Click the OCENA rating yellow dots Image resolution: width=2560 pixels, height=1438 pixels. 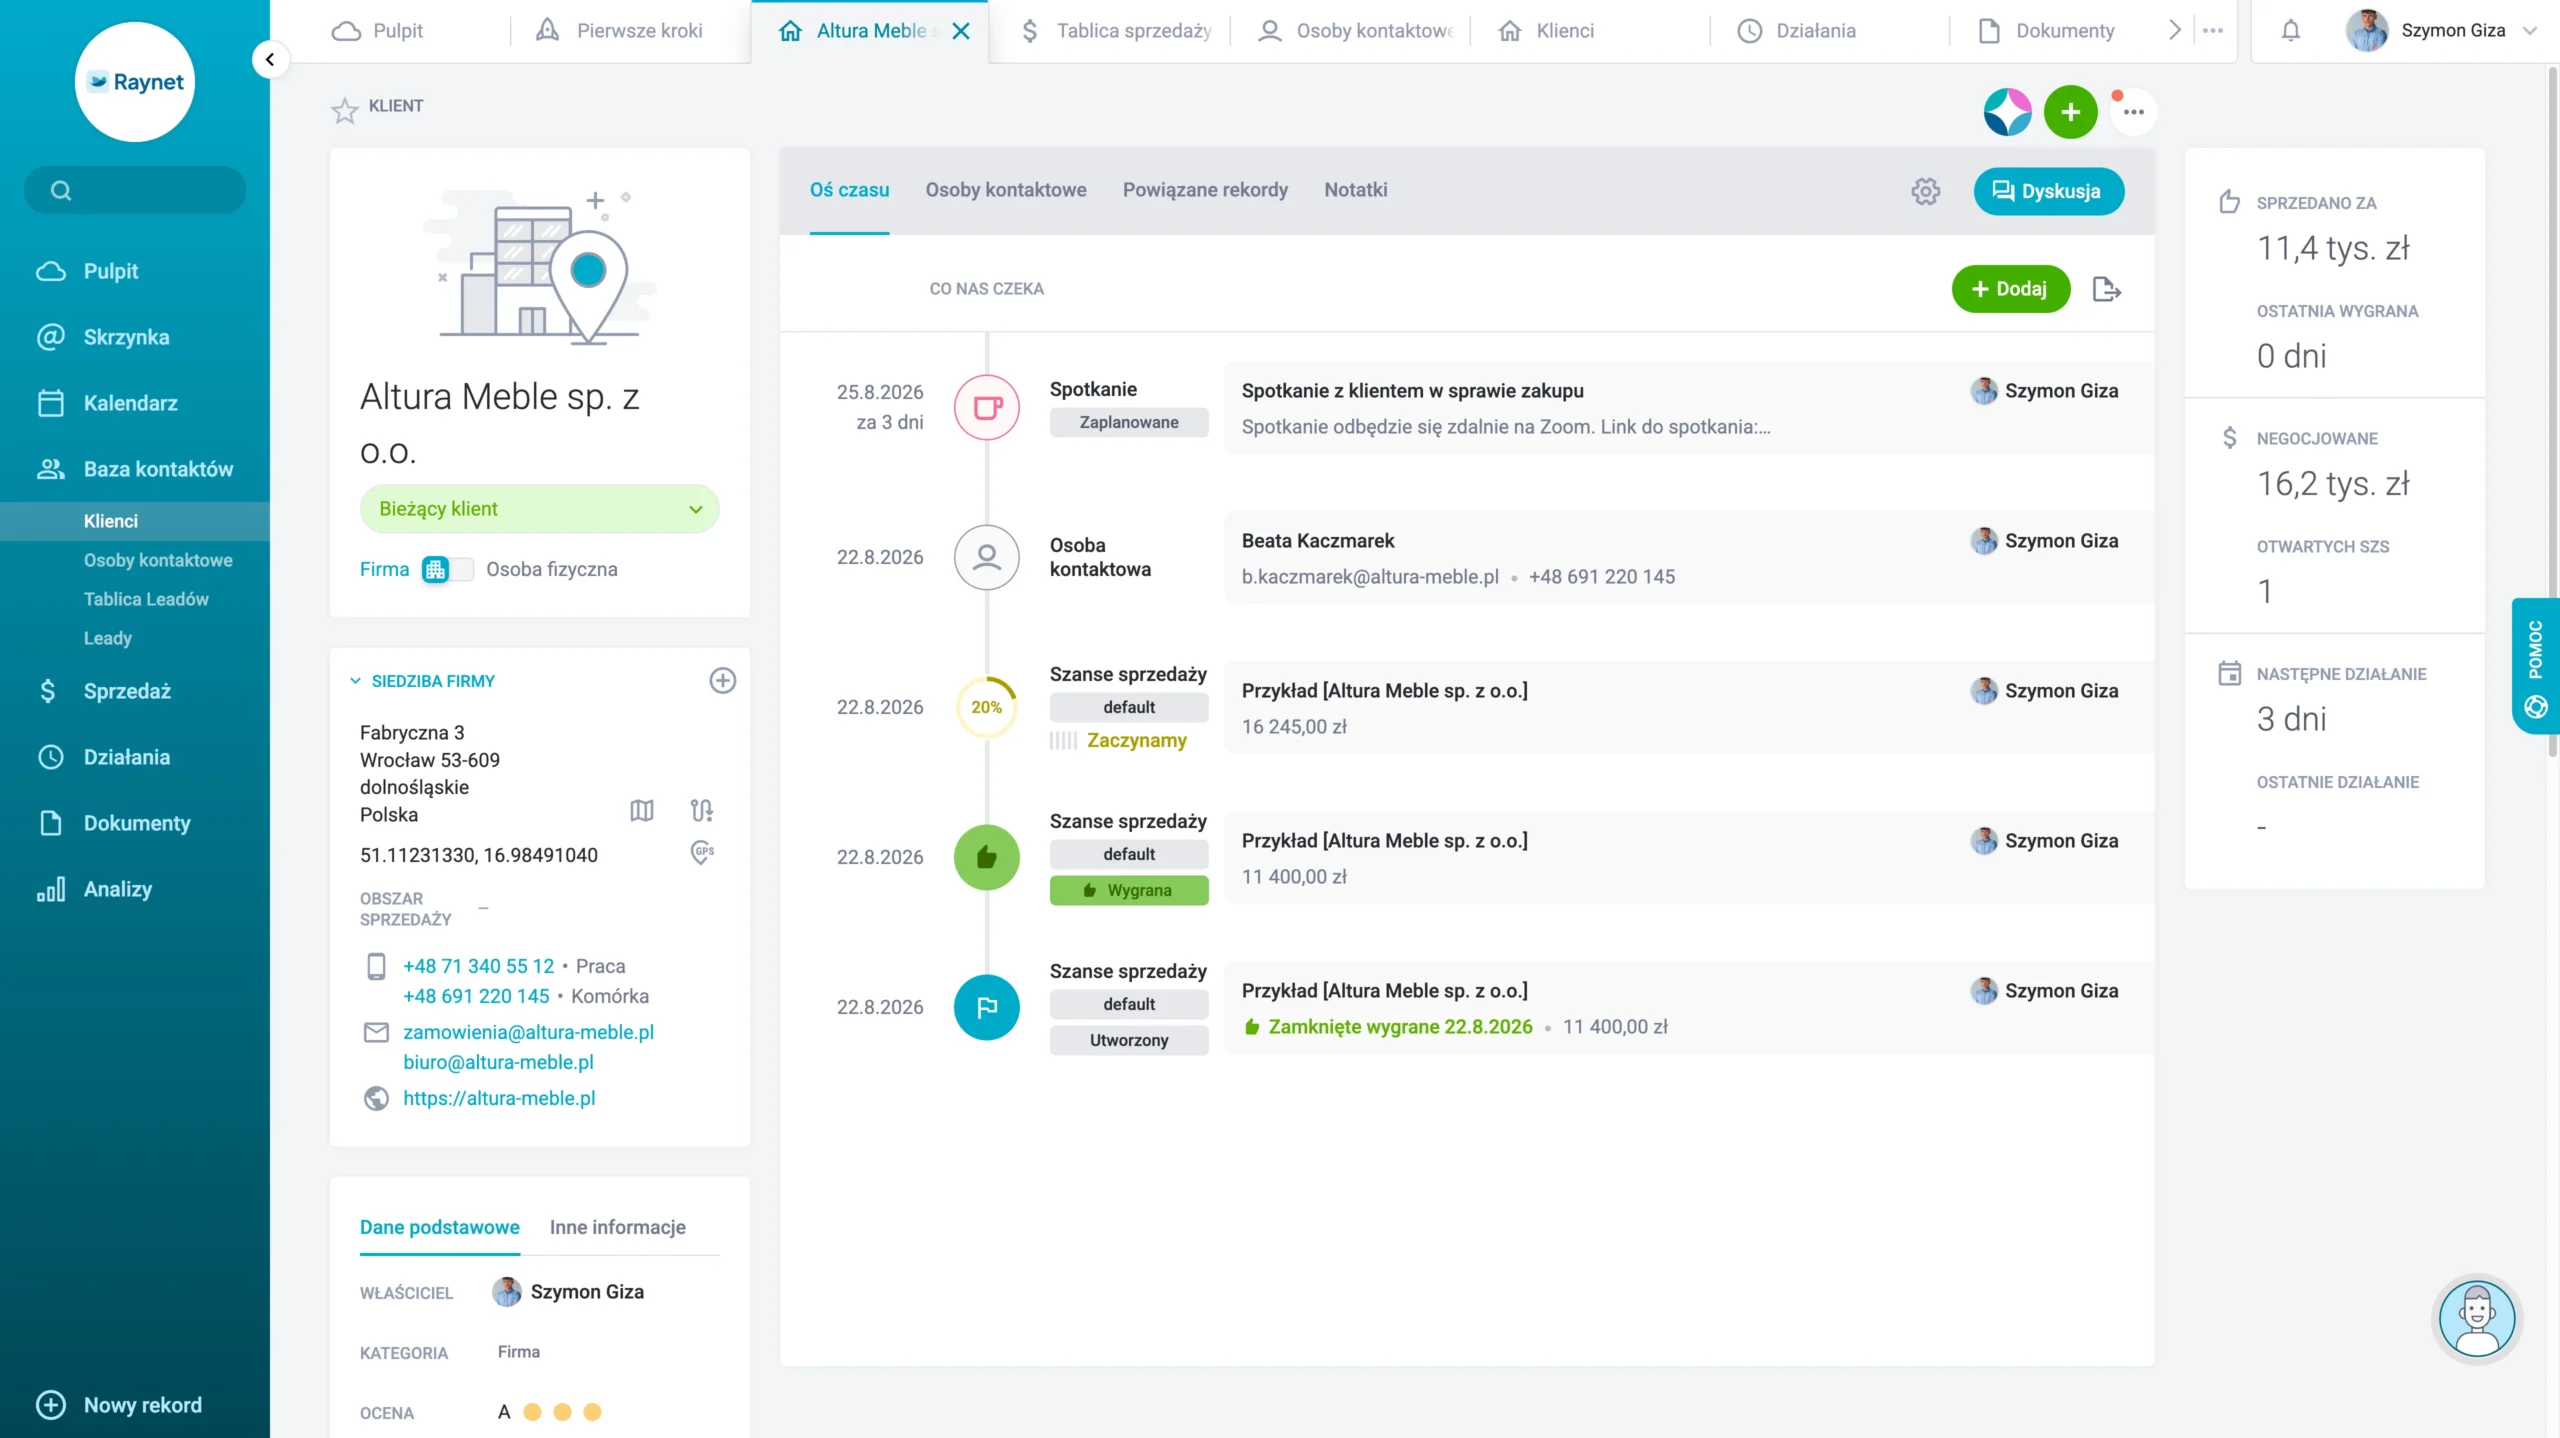click(562, 1412)
